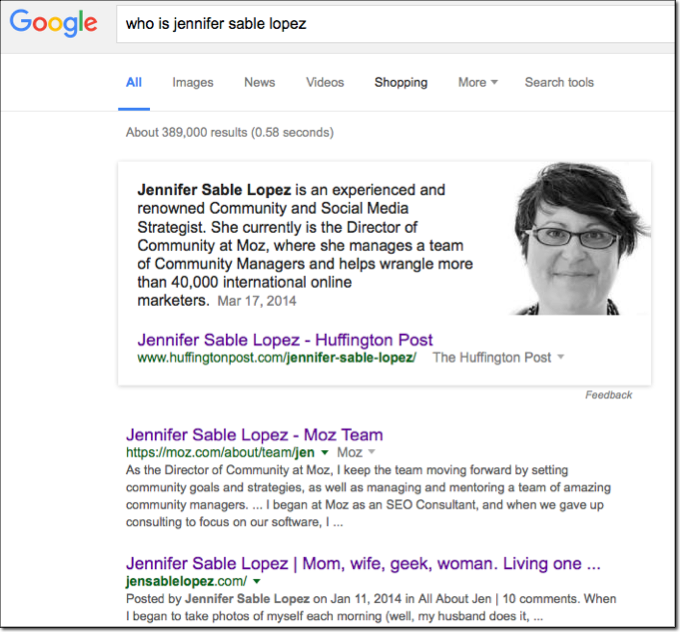Switch to the Images tab
Screen dimensions: 680x632
[193, 83]
